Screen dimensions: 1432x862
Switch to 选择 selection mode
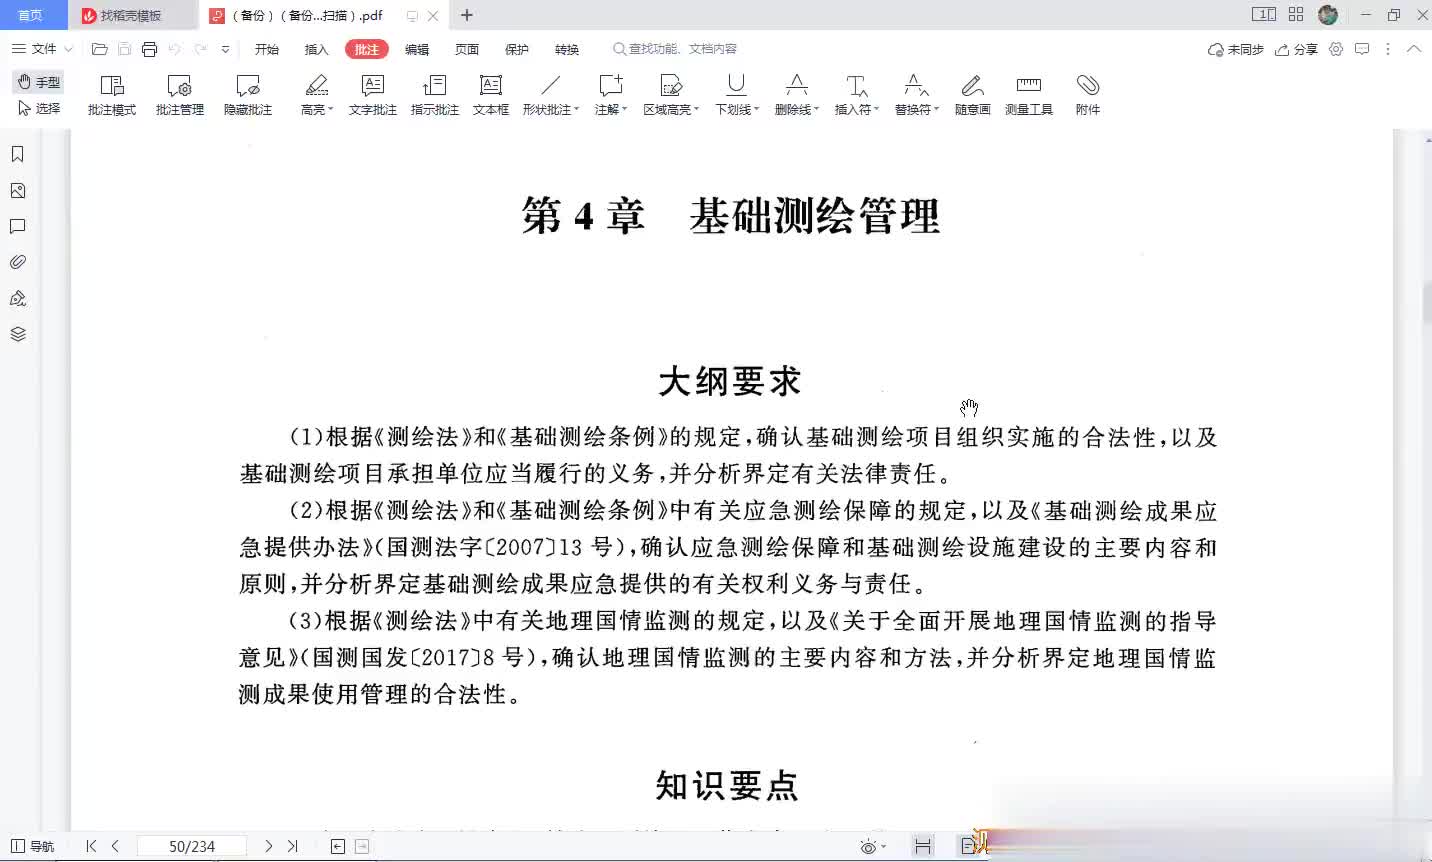tap(39, 108)
